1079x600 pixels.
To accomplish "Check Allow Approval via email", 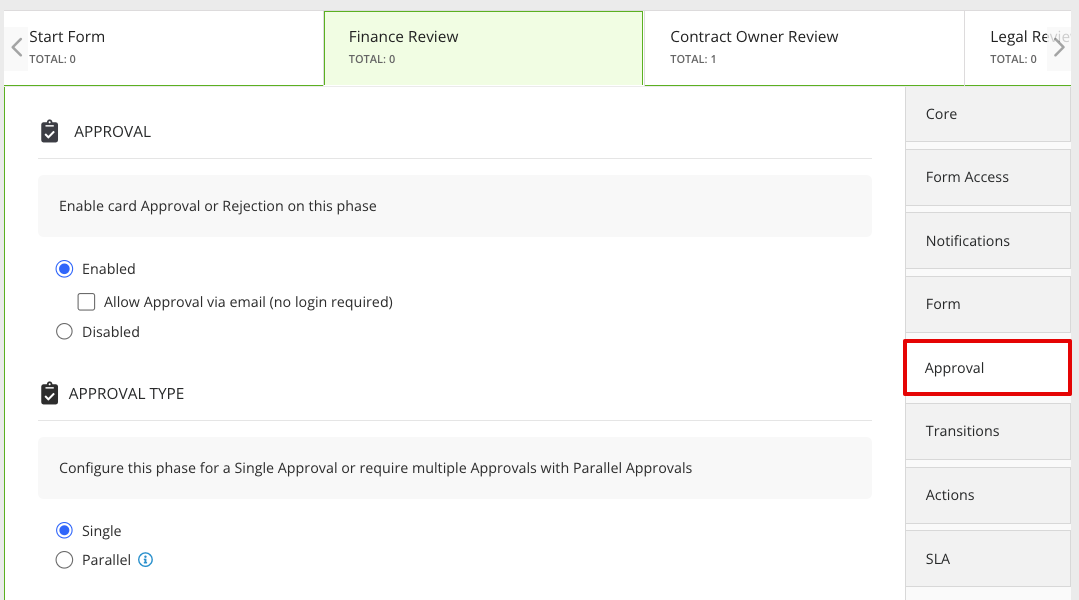I will (86, 301).
